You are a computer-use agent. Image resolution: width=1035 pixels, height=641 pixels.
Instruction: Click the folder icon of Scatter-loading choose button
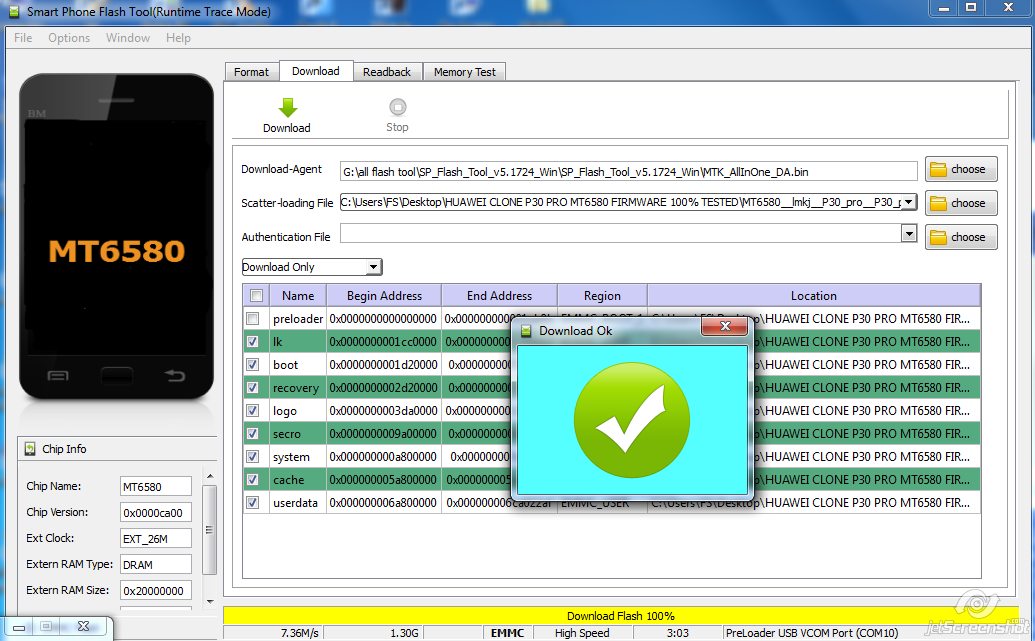point(938,203)
